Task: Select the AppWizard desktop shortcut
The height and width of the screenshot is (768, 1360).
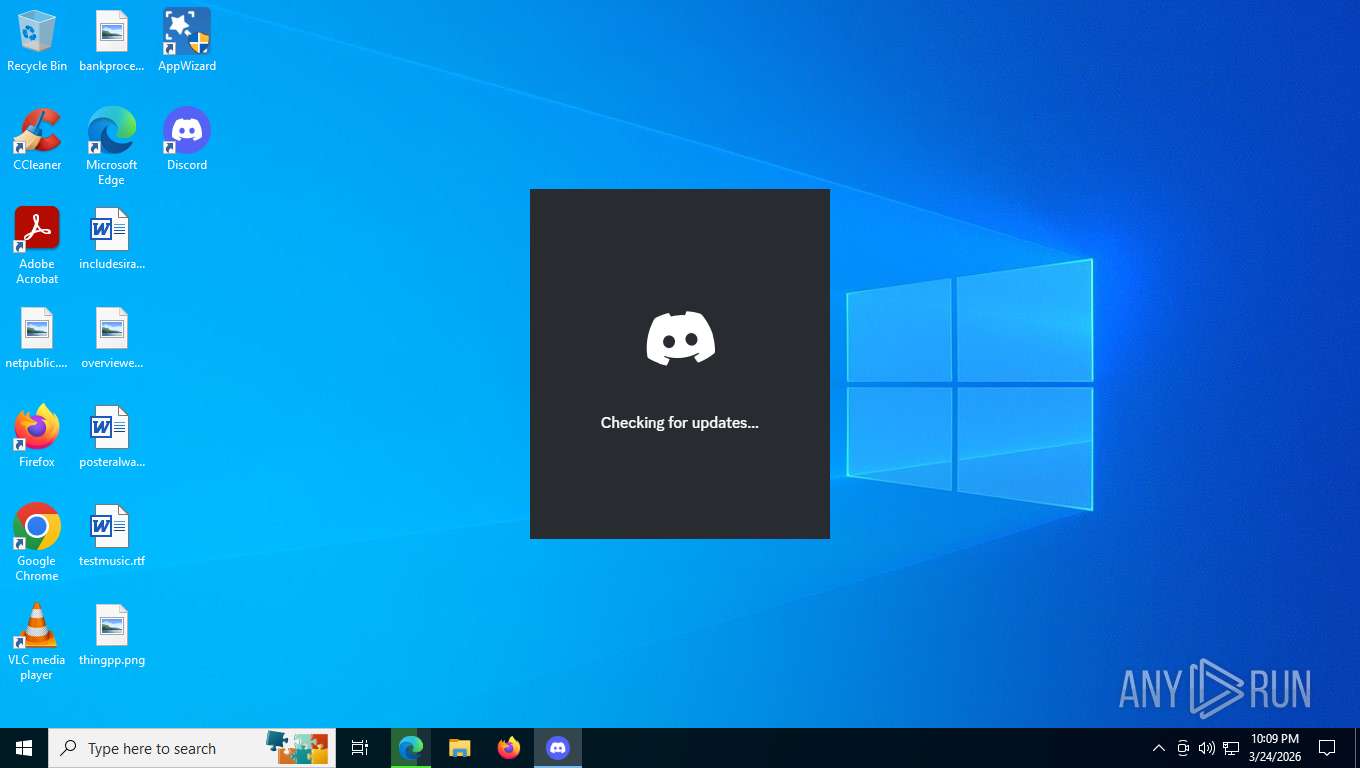Action: click(187, 41)
